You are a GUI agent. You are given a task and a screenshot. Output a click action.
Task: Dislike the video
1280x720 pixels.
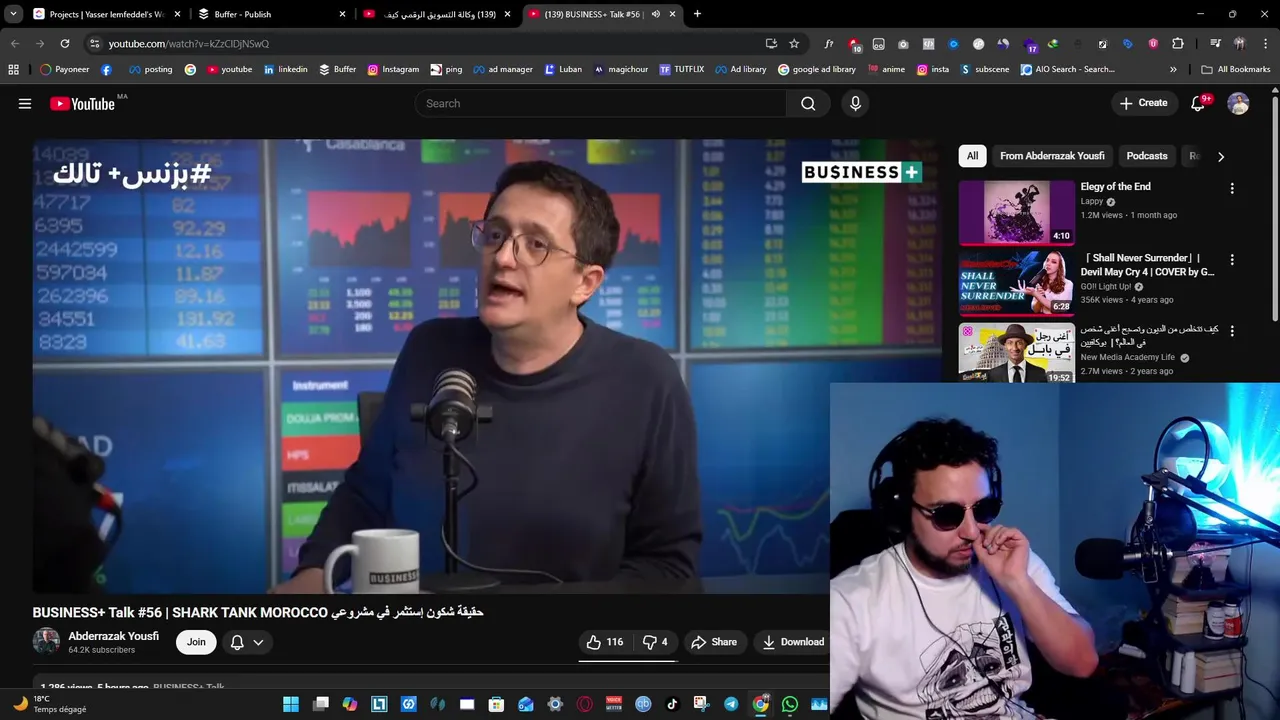(655, 642)
